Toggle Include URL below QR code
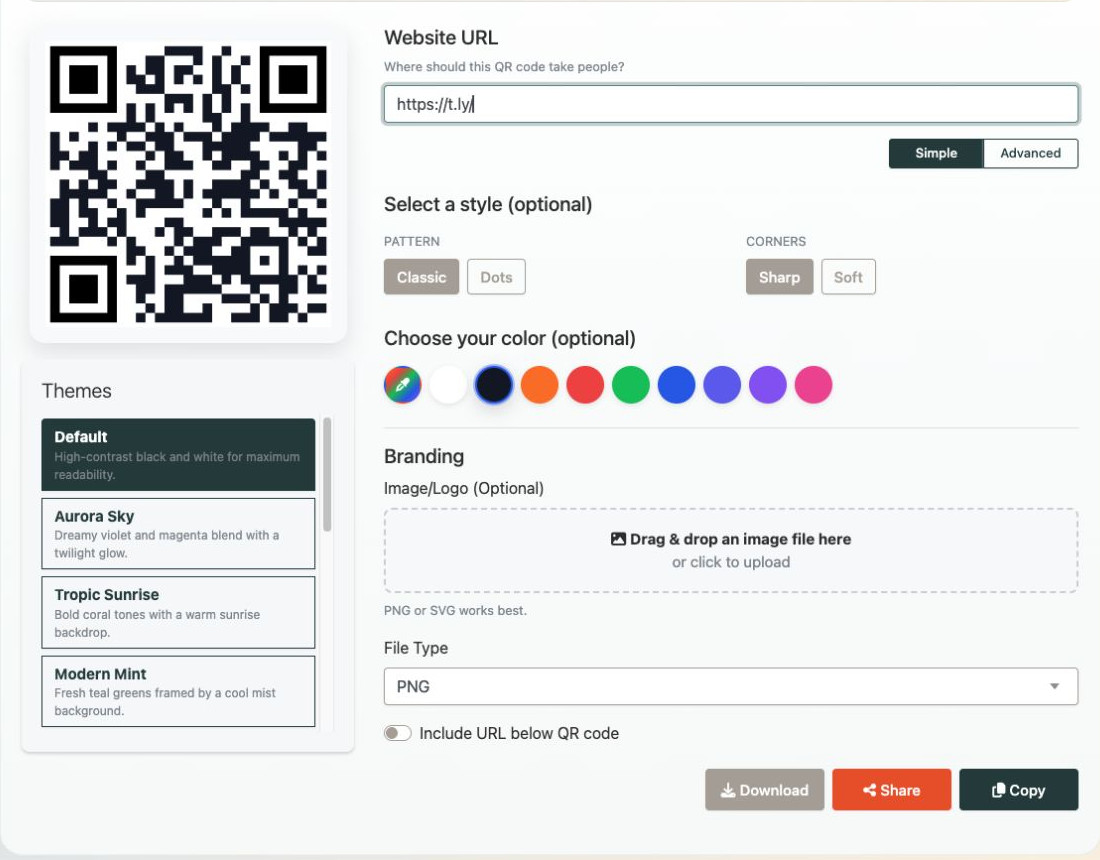The height and width of the screenshot is (860, 1100). pyautogui.click(x=398, y=733)
